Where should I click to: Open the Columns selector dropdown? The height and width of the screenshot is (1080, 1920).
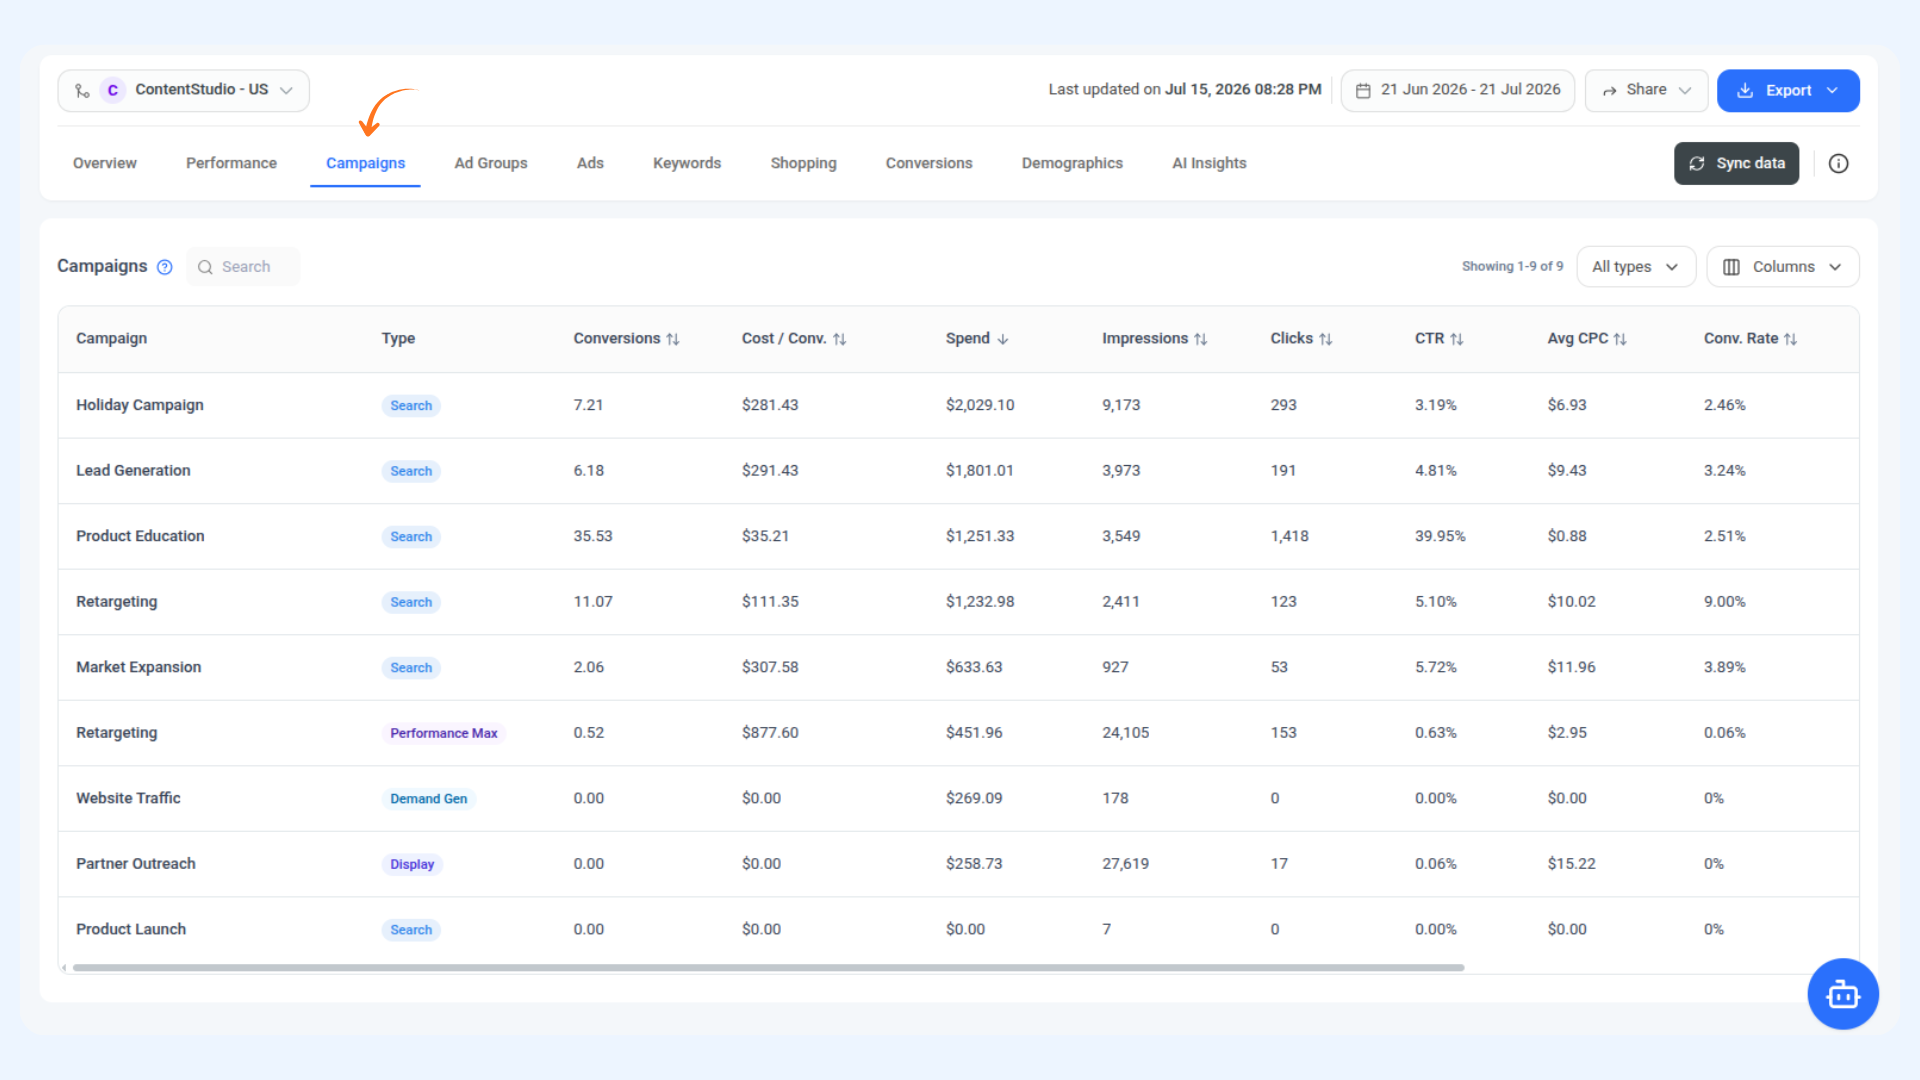tap(1782, 267)
